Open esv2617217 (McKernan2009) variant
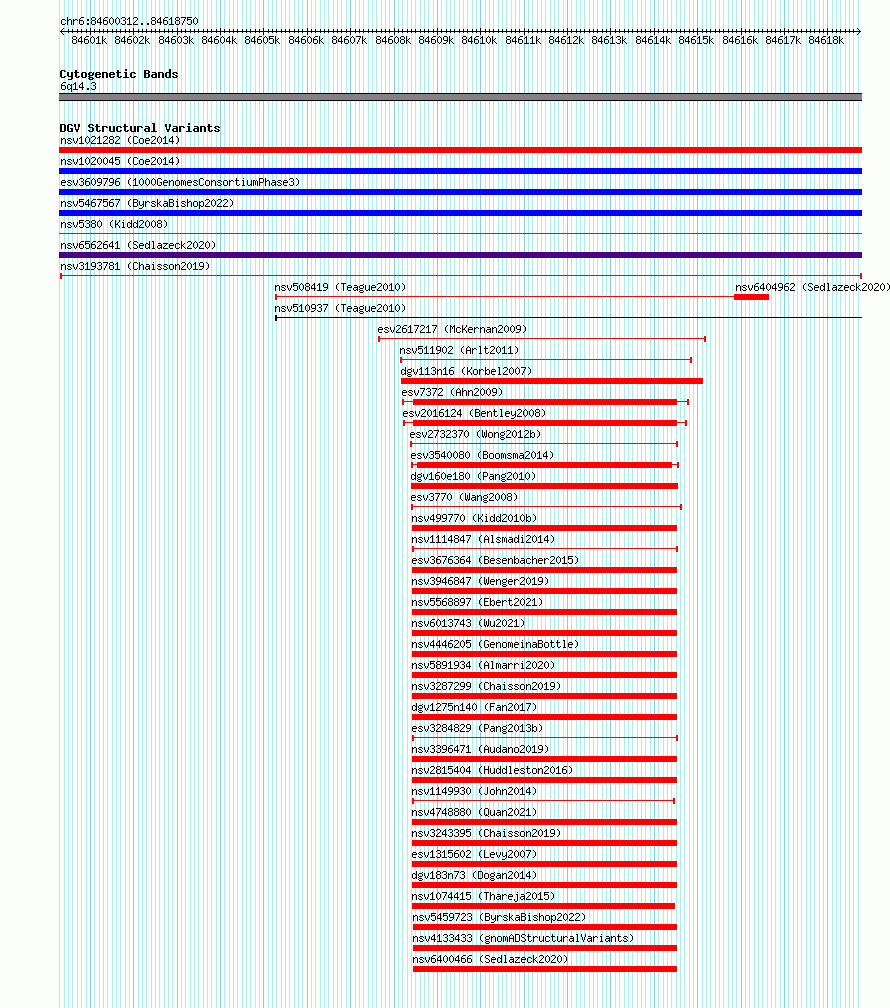This screenshot has width=890, height=1008. [x=452, y=329]
